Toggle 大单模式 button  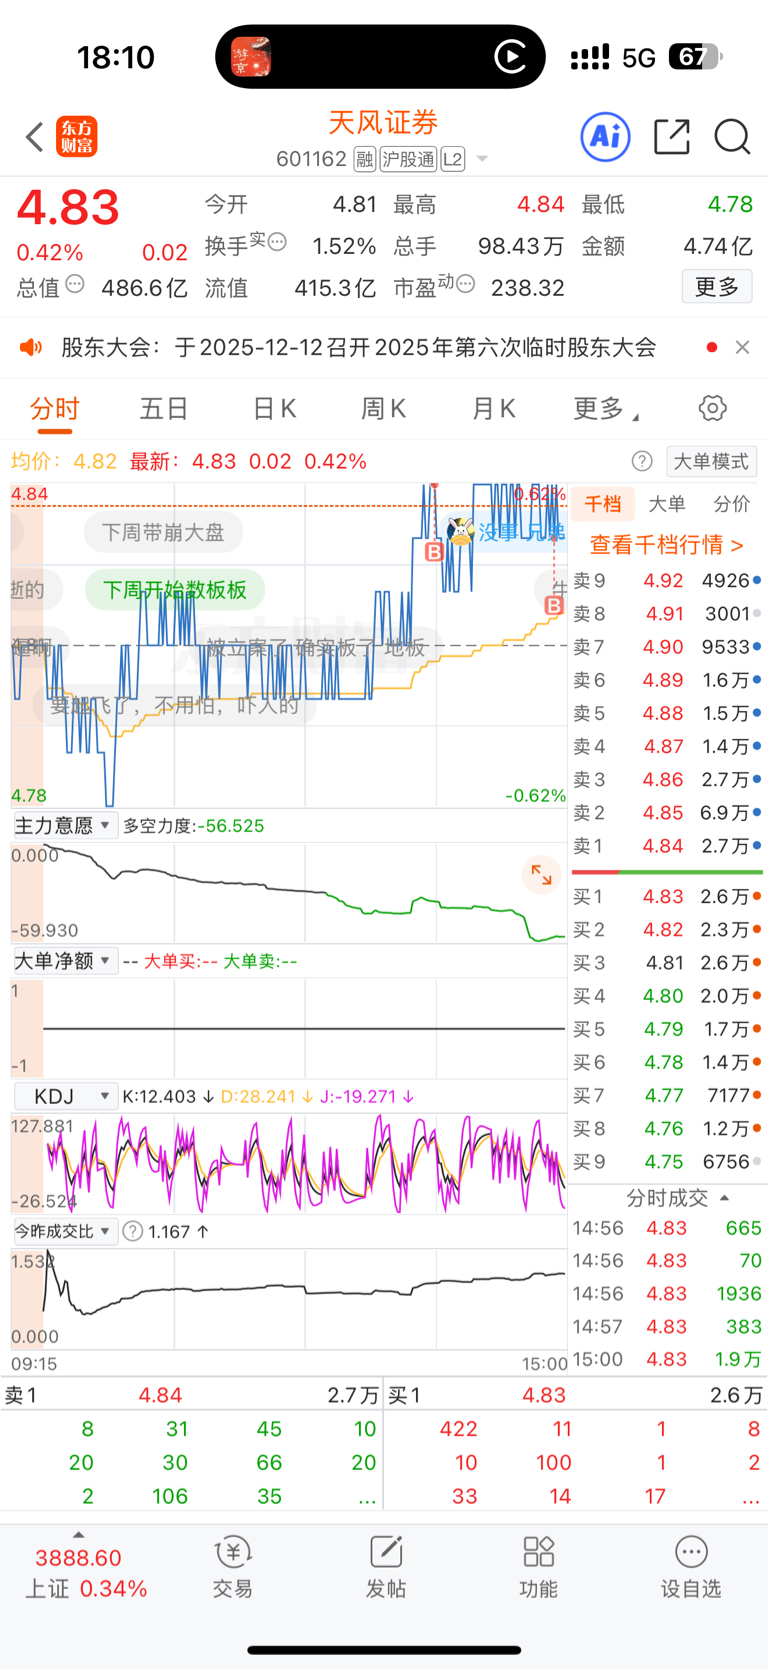710,461
